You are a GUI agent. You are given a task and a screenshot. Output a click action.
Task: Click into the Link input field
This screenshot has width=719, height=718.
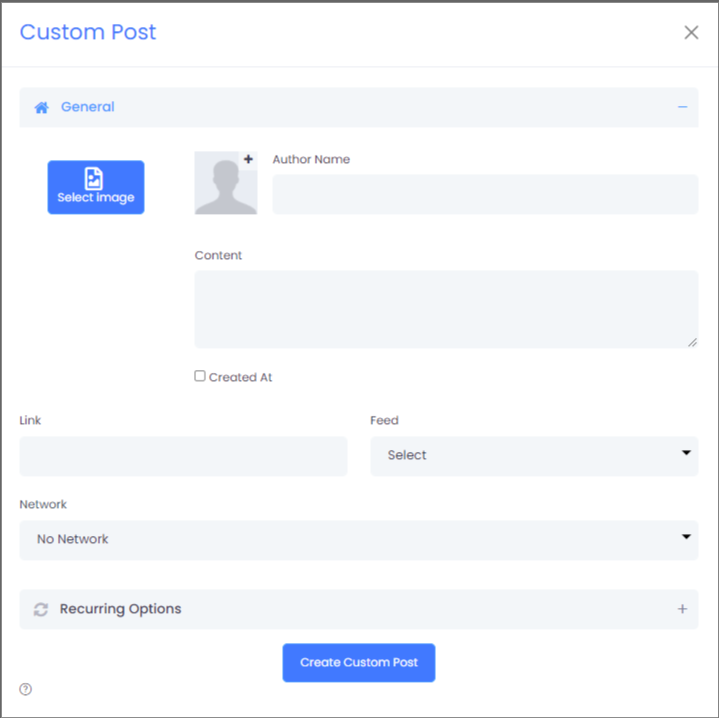183,456
